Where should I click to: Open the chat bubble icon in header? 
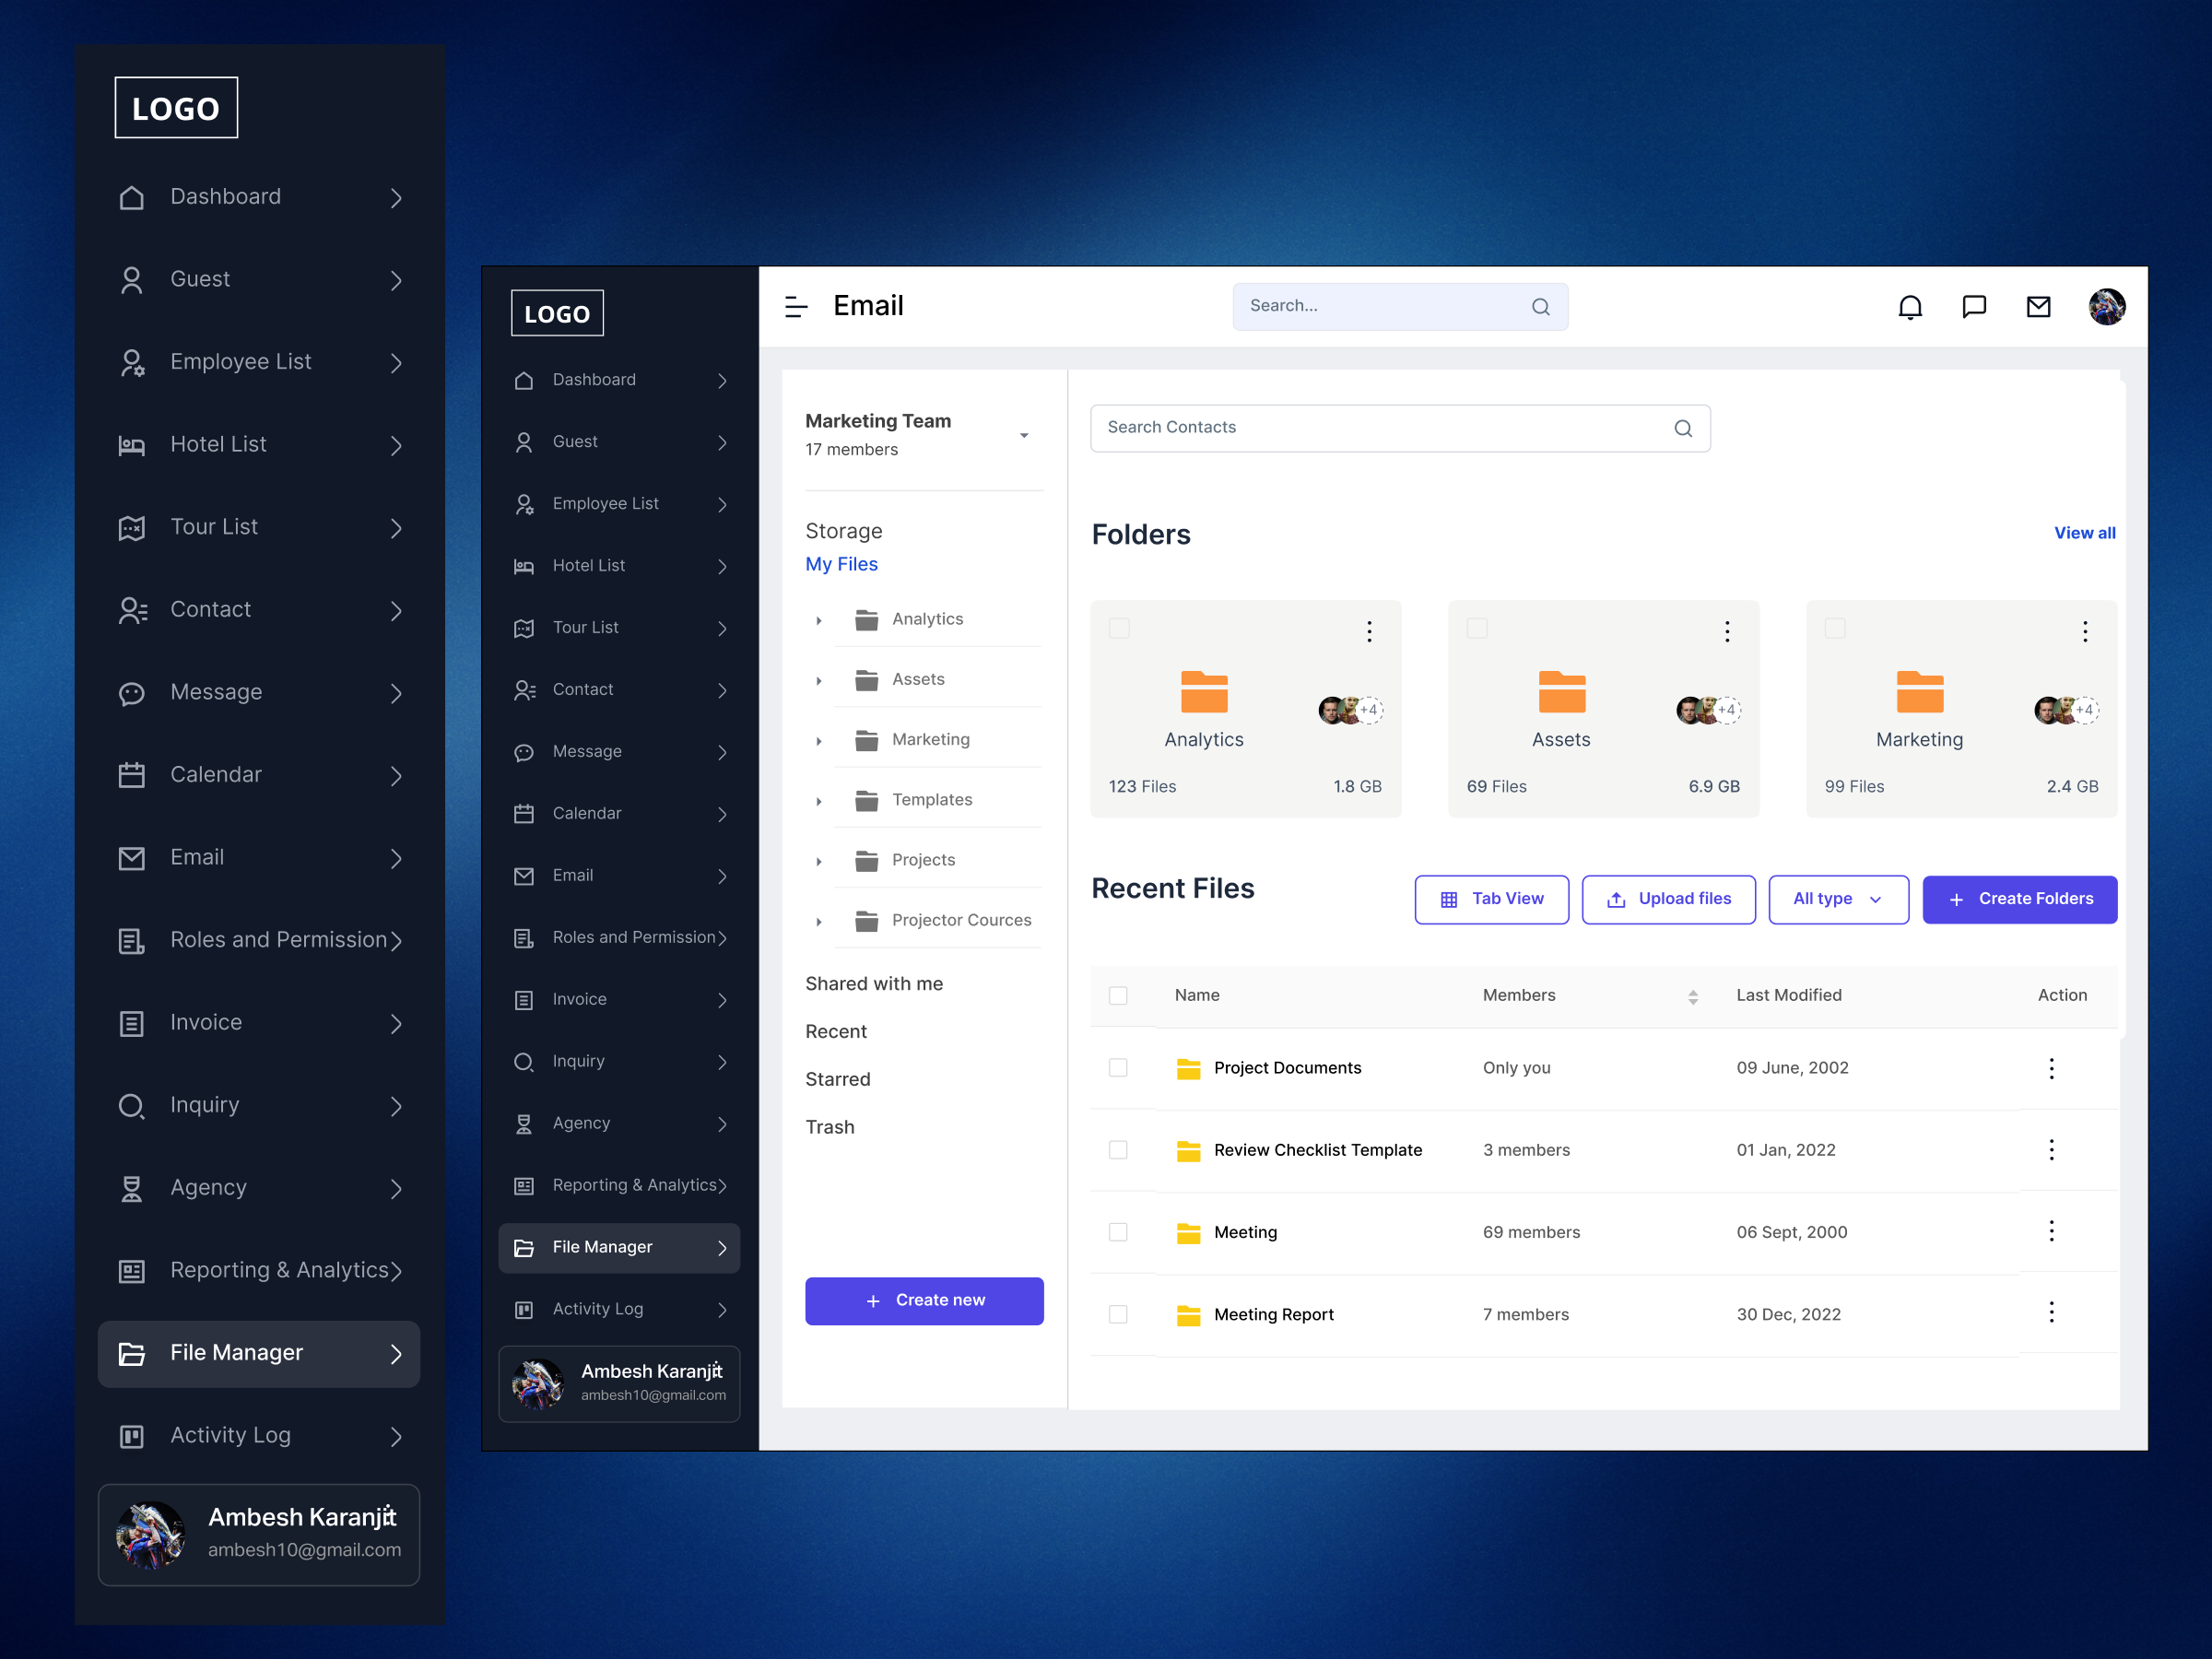pyautogui.click(x=1974, y=307)
